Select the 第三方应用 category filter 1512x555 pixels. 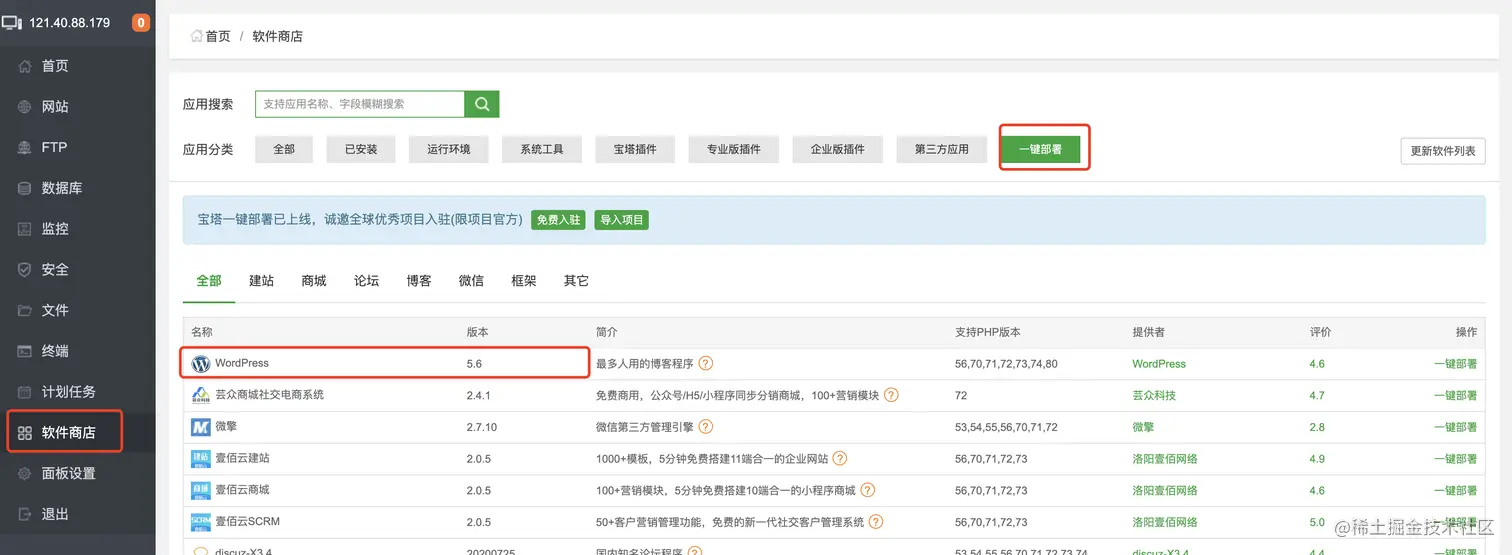point(942,149)
